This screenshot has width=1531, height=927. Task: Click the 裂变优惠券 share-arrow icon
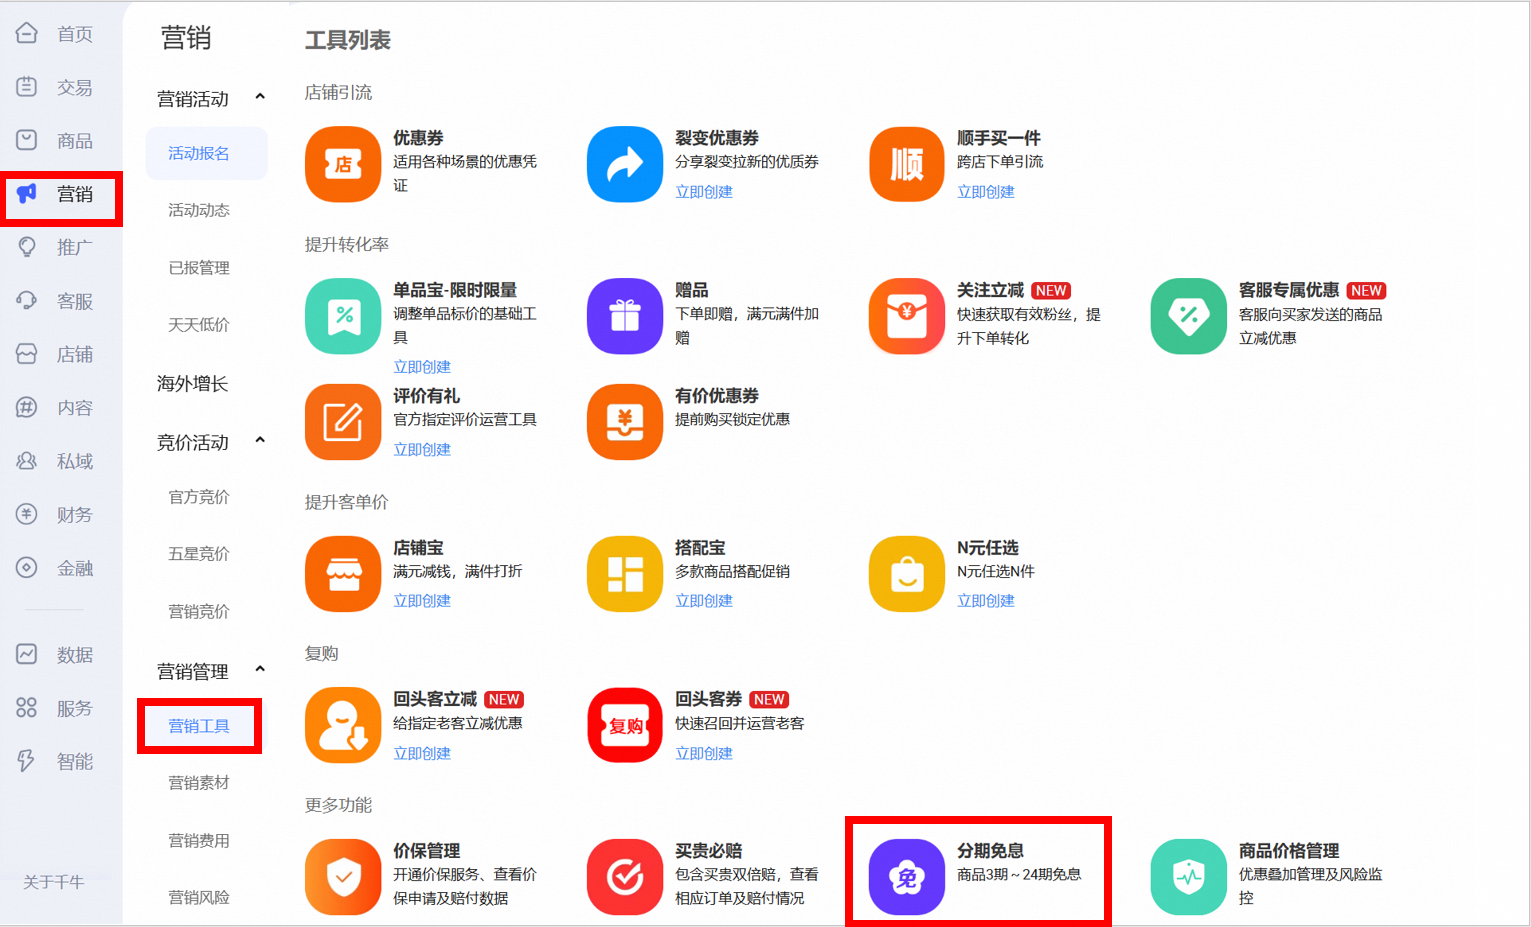625,164
